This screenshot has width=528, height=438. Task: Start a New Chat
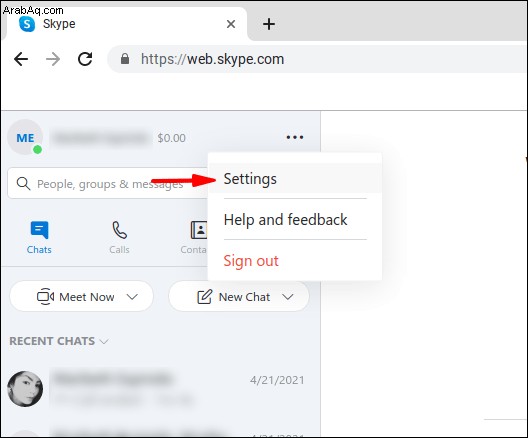coord(238,297)
